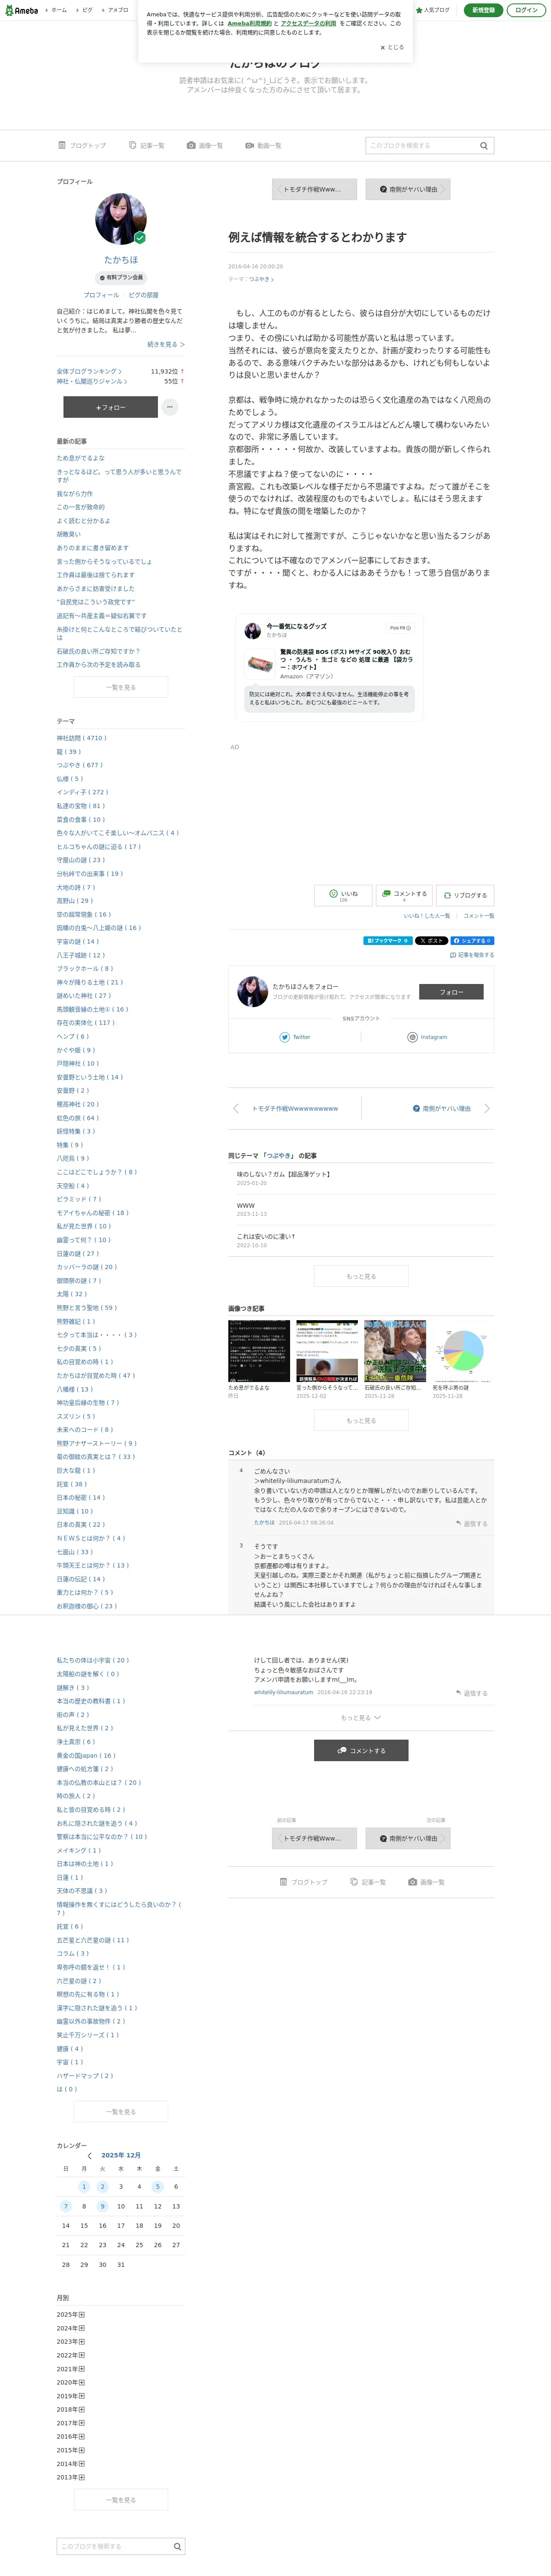Open the Amazon BOS 防臭袋 product card
The image size is (551, 2576).
(330, 664)
